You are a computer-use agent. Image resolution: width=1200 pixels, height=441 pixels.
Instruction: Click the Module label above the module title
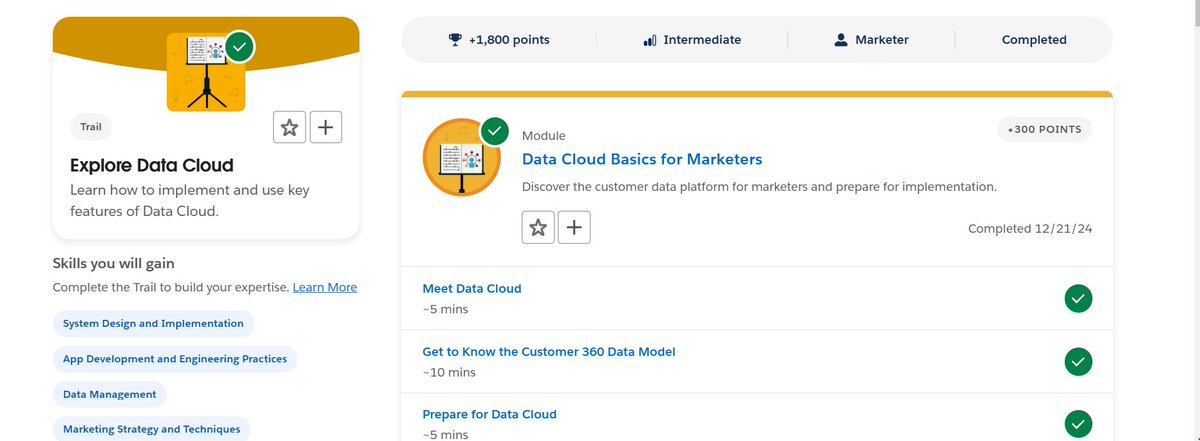[x=544, y=135]
